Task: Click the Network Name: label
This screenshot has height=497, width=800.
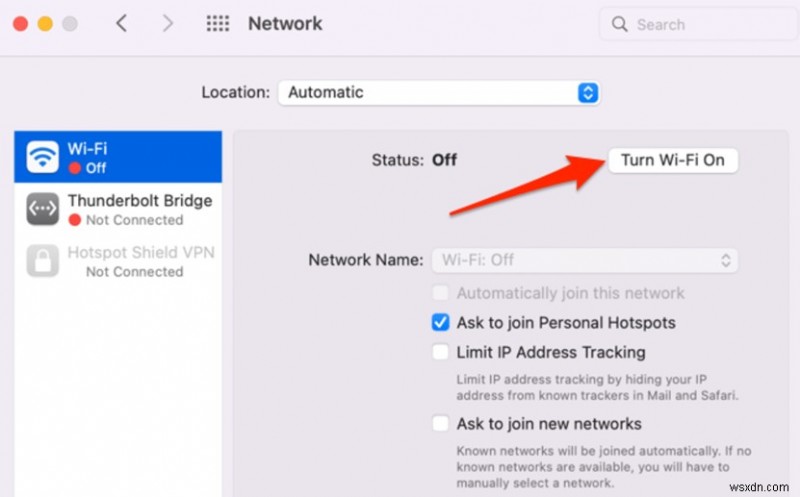Action: [366, 260]
